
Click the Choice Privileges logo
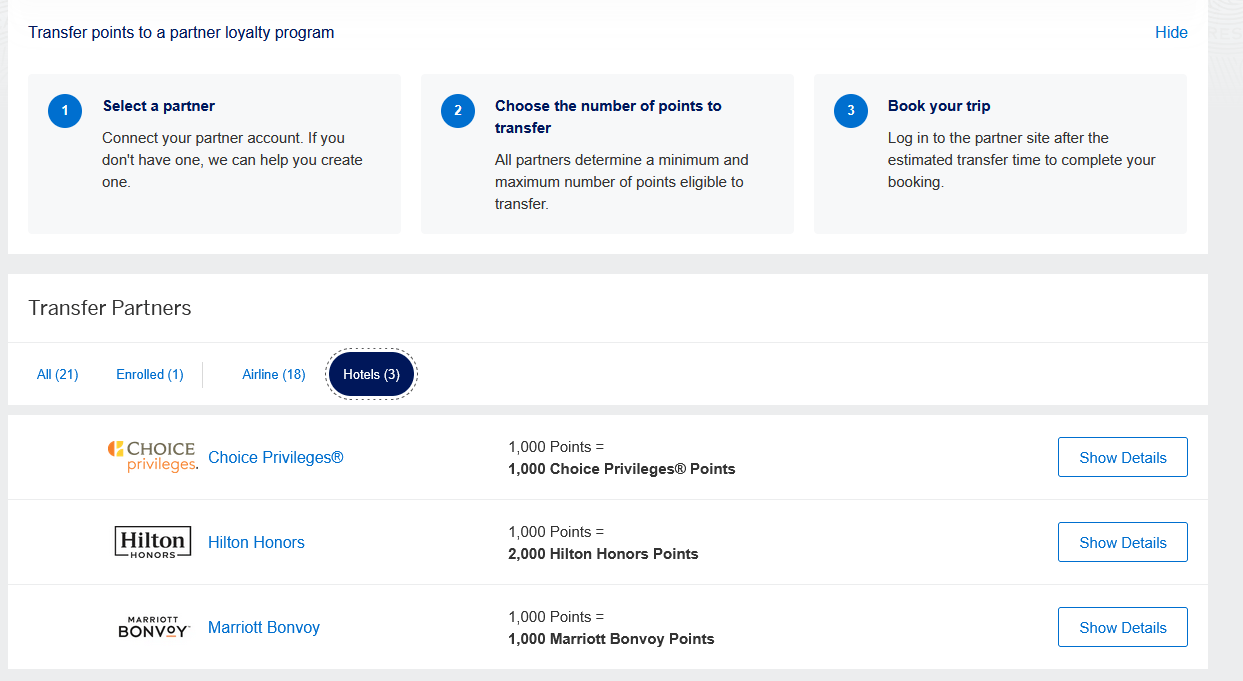click(152, 457)
